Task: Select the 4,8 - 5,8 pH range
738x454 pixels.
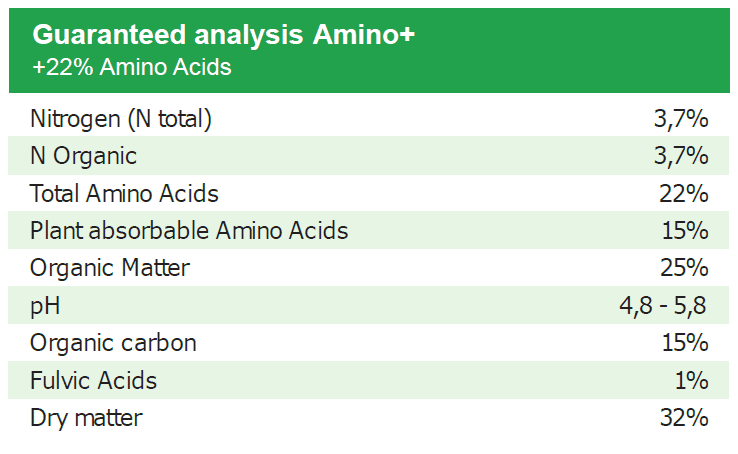Action: pyautogui.click(x=663, y=306)
